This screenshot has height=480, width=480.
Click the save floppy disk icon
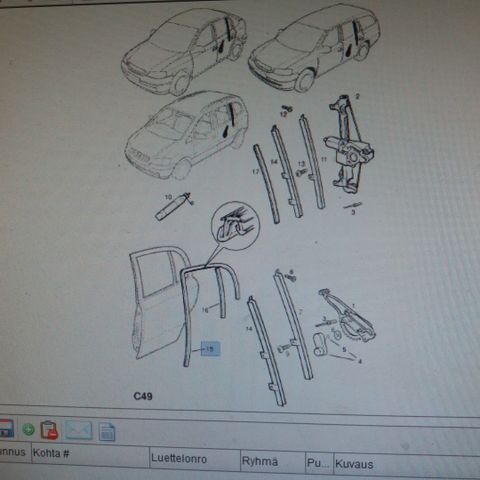tap(6, 428)
